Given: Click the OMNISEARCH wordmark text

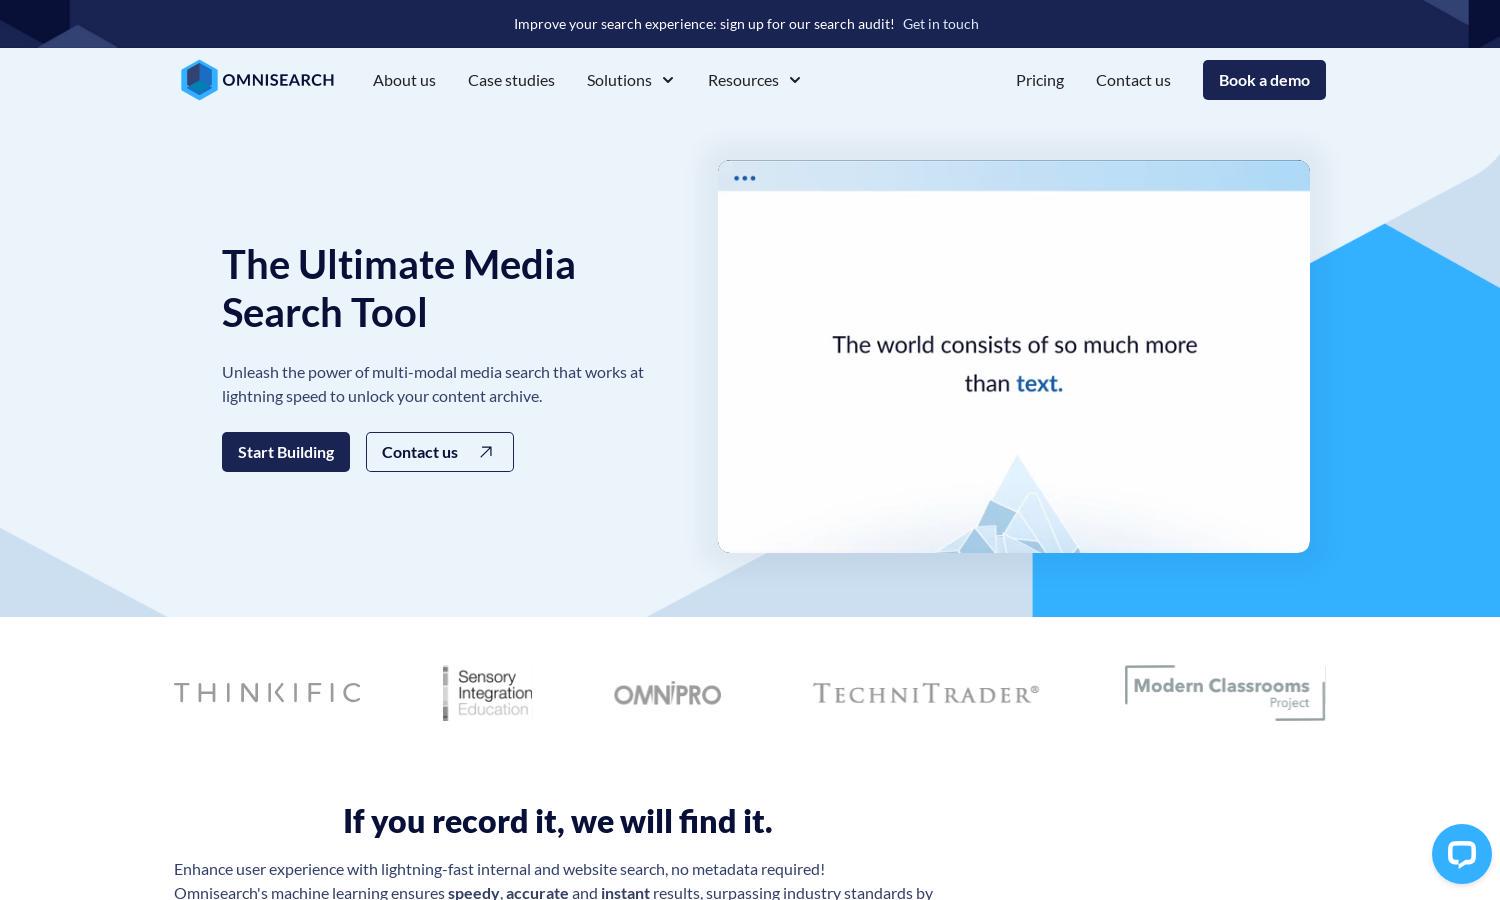Looking at the screenshot, I should (278, 80).
